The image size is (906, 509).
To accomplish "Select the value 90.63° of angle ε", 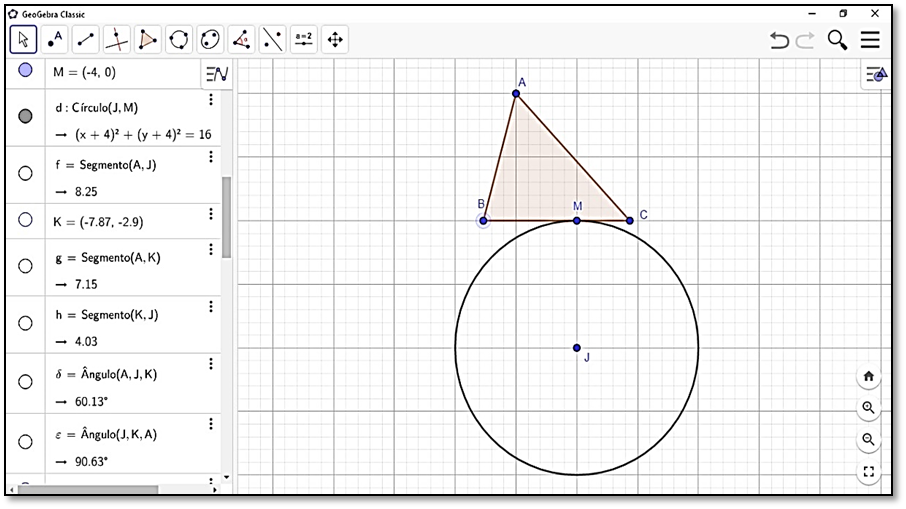I will (x=91, y=462).
